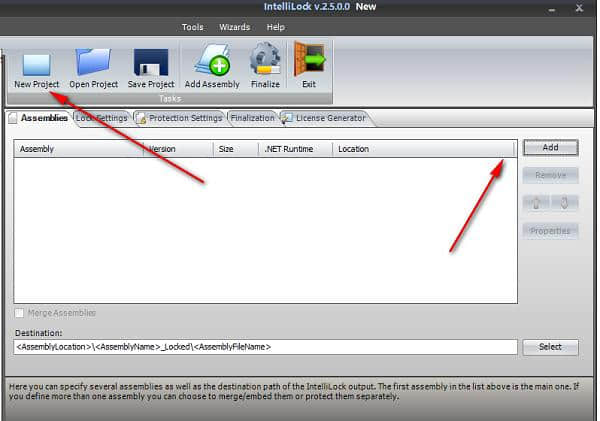Click the Finalize gear icon

point(265,59)
